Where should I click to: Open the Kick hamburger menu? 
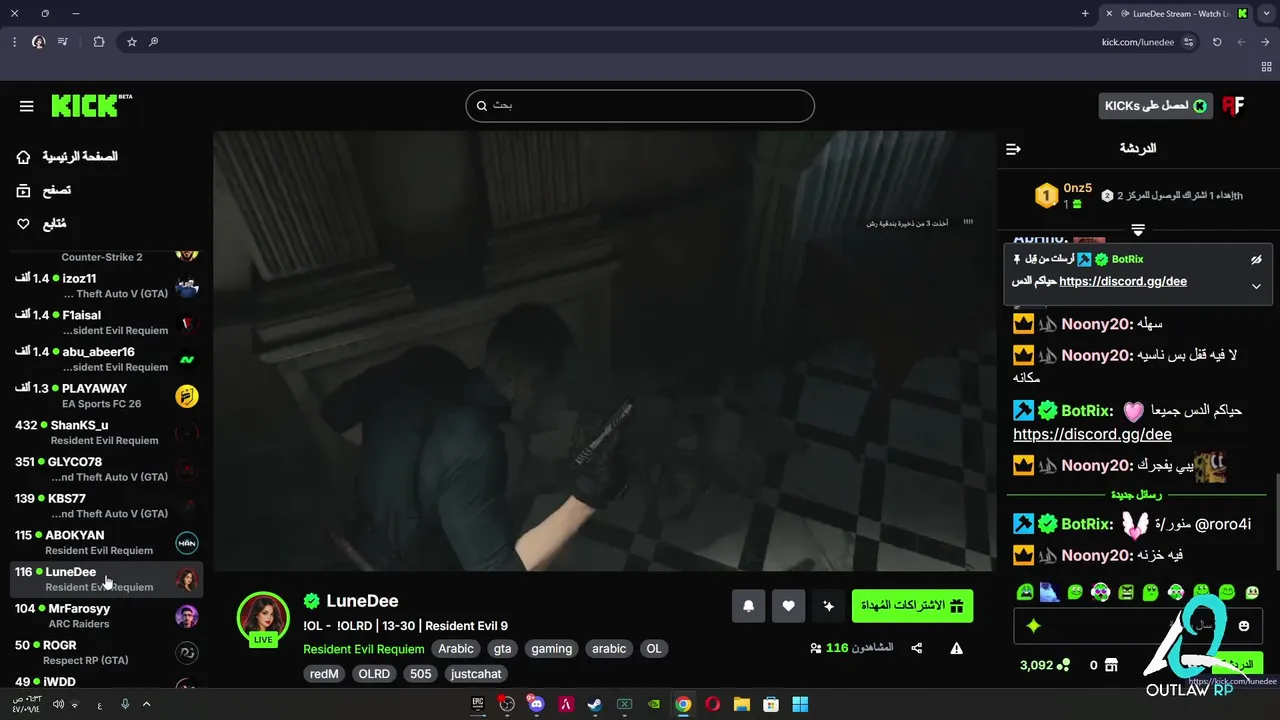tap(27, 106)
